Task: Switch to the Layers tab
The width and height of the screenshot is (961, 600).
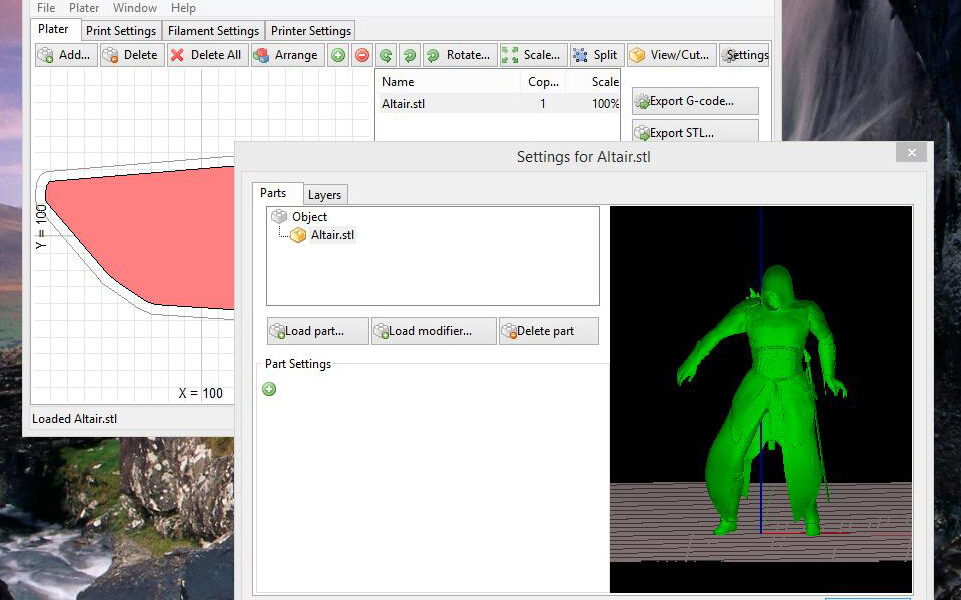Action: point(324,195)
